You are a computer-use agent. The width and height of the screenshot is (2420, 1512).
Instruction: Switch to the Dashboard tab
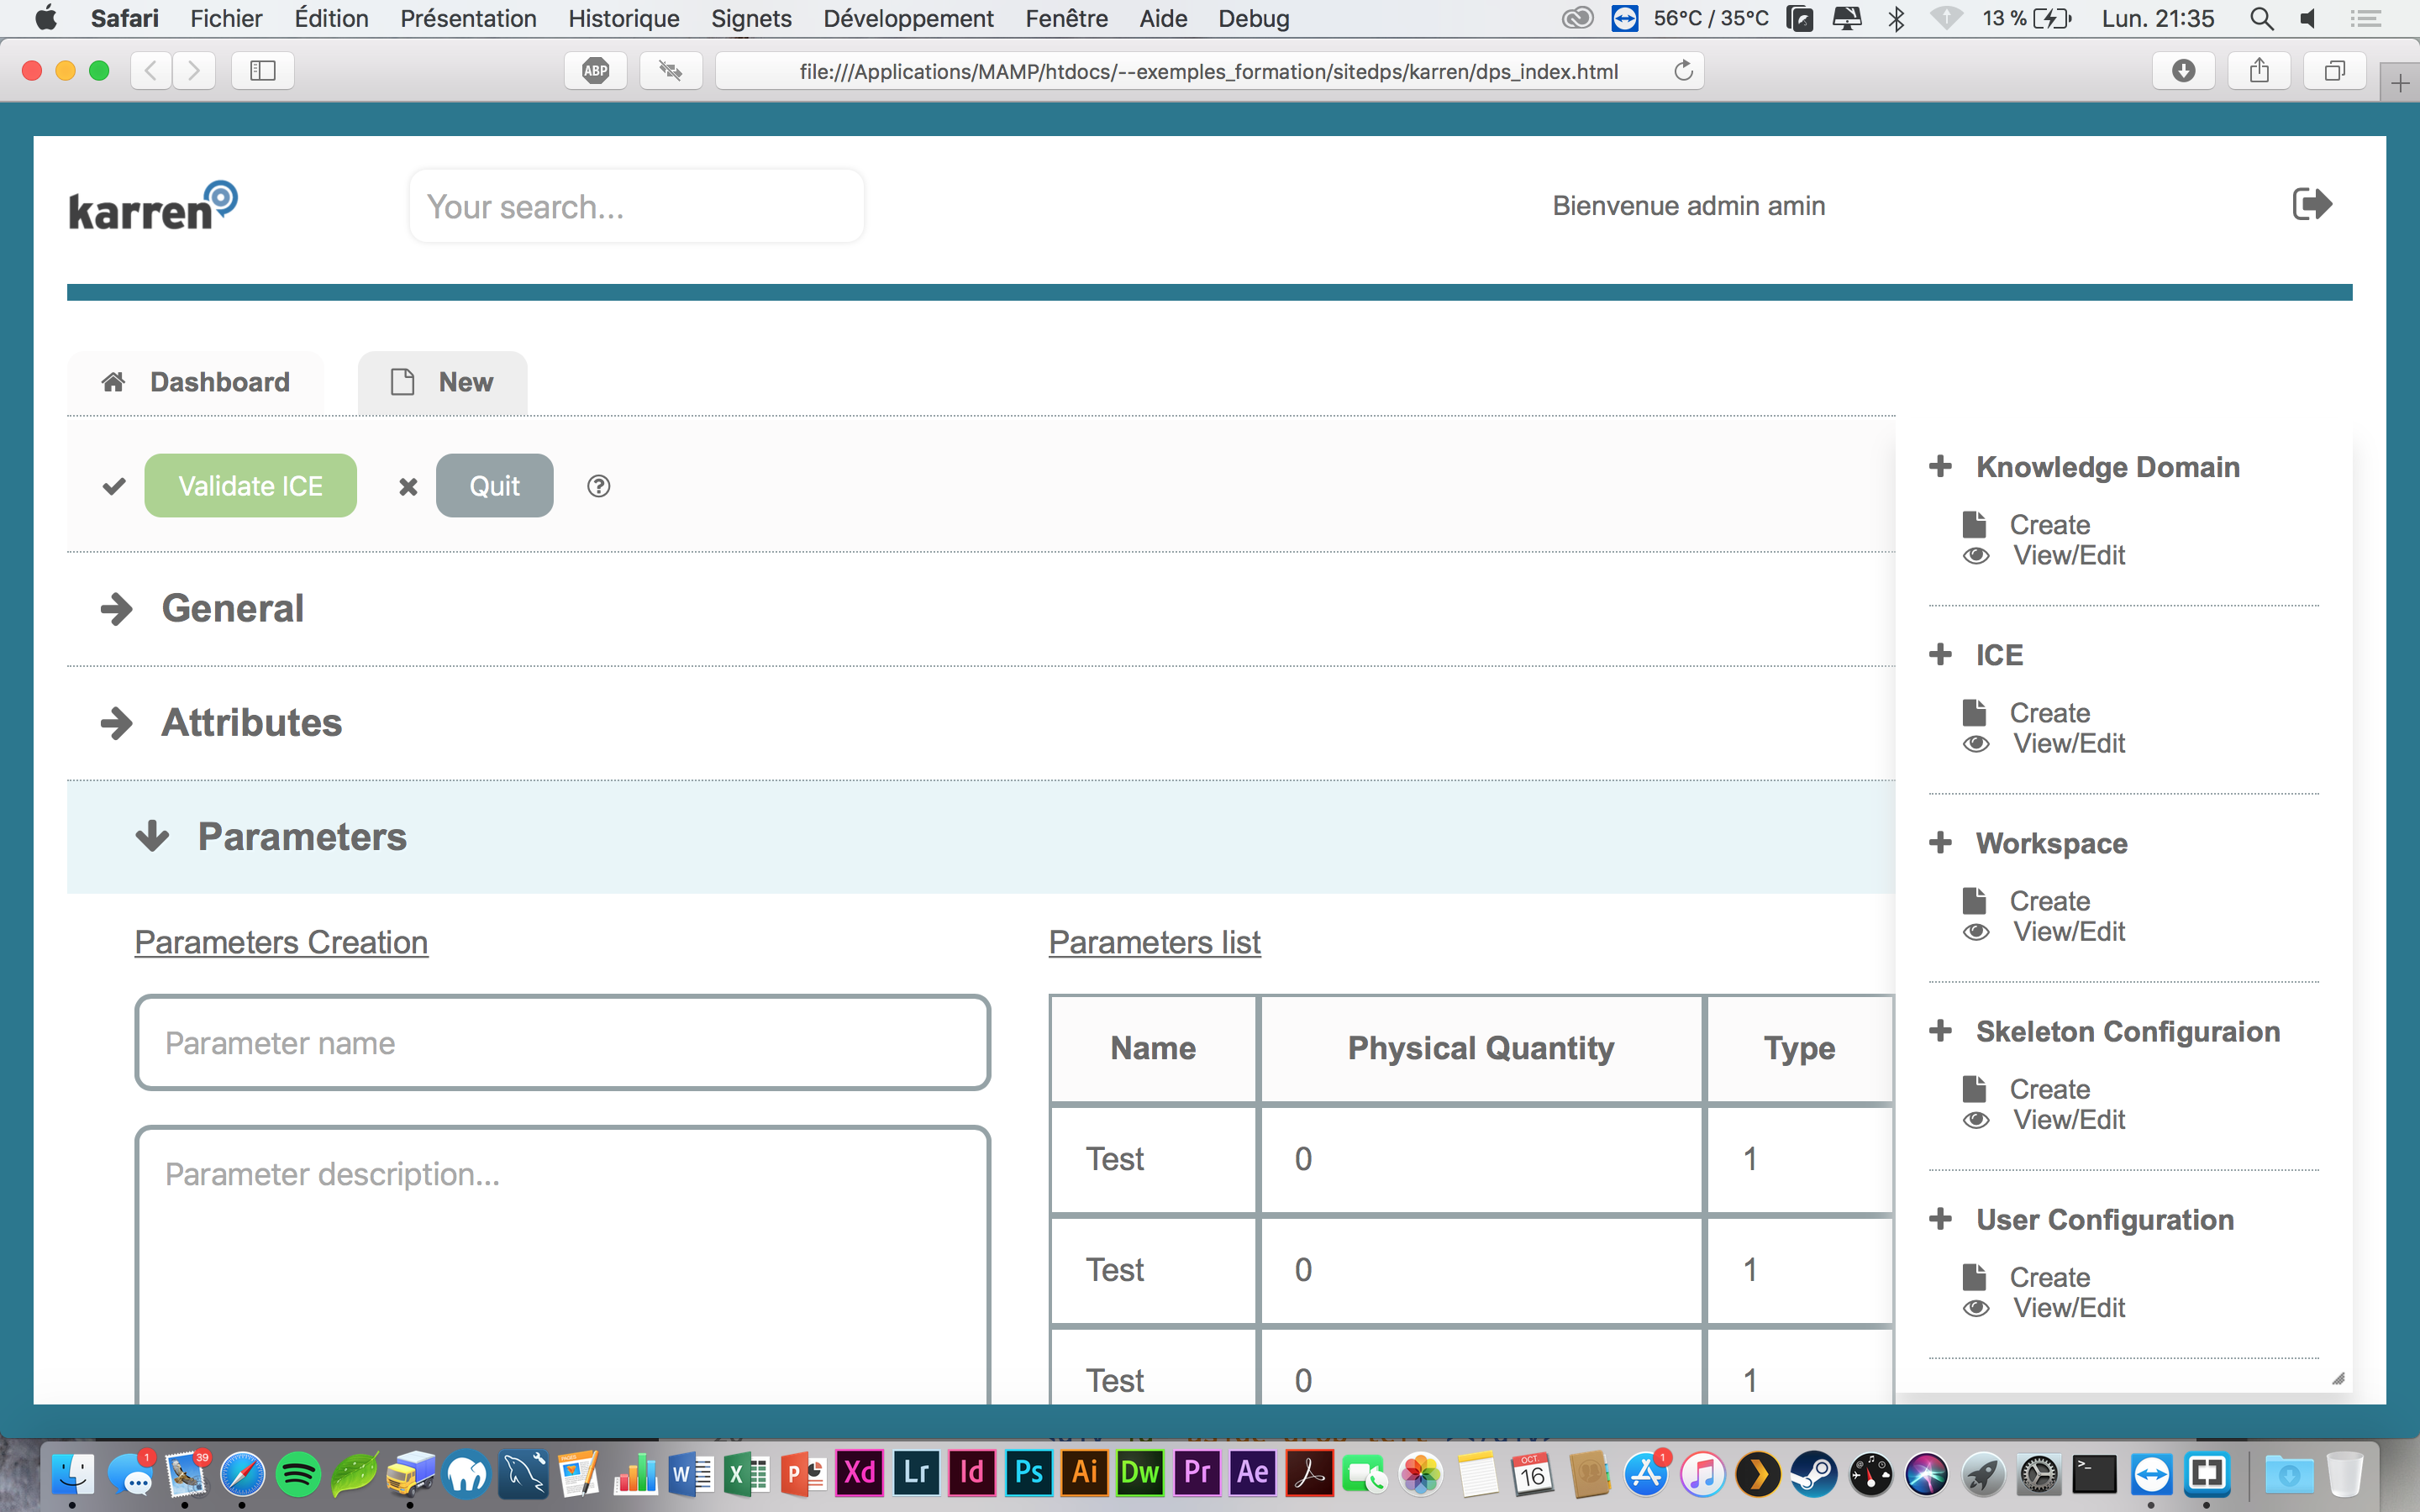pyautogui.click(x=195, y=382)
